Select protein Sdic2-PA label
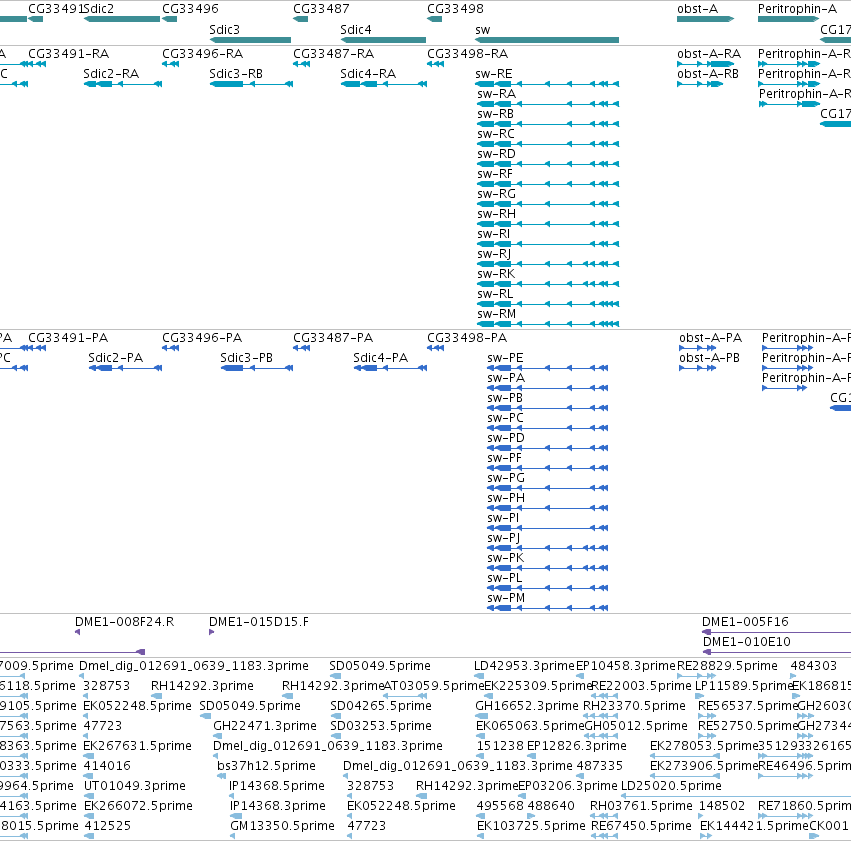 (116, 358)
